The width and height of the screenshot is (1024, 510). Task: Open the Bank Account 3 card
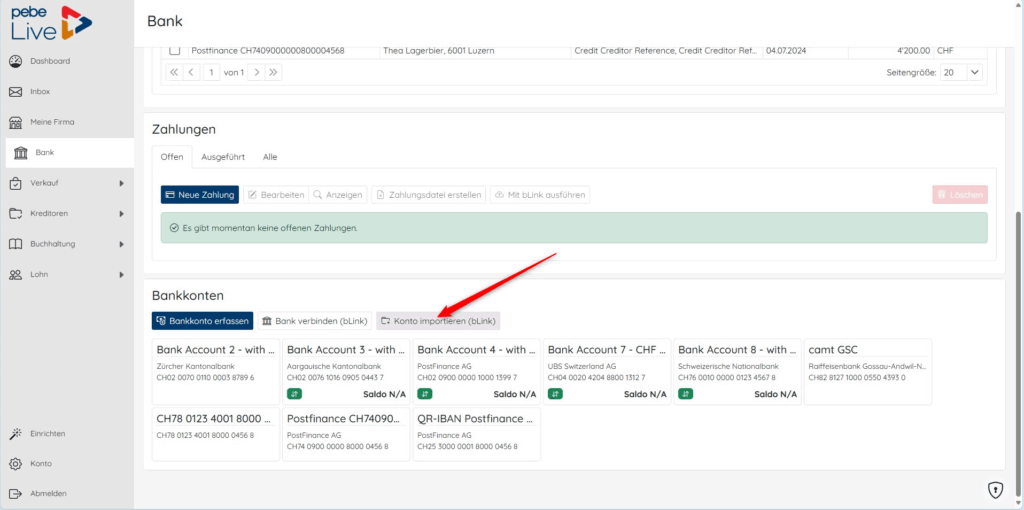pyautogui.click(x=346, y=372)
